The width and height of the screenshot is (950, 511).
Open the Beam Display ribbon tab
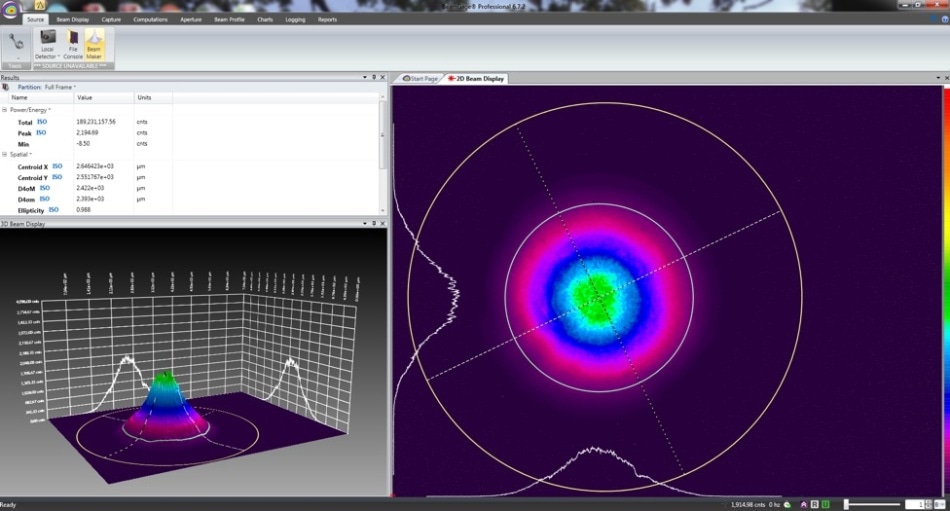click(73, 19)
